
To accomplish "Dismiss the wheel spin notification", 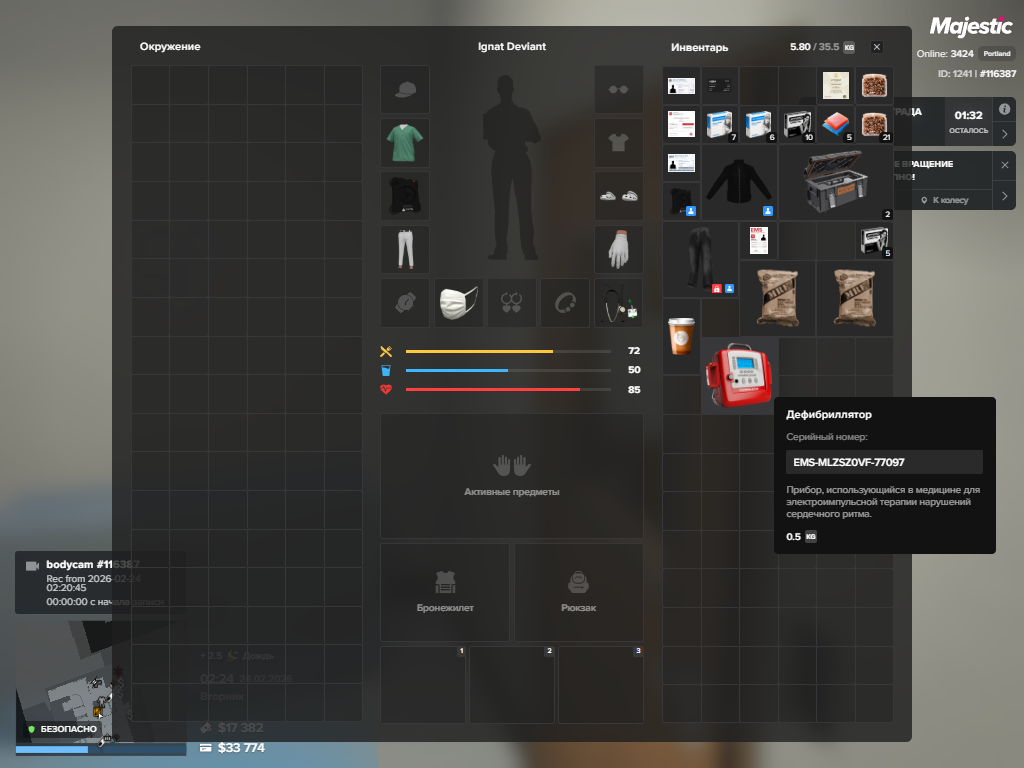I will point(1004,165).
